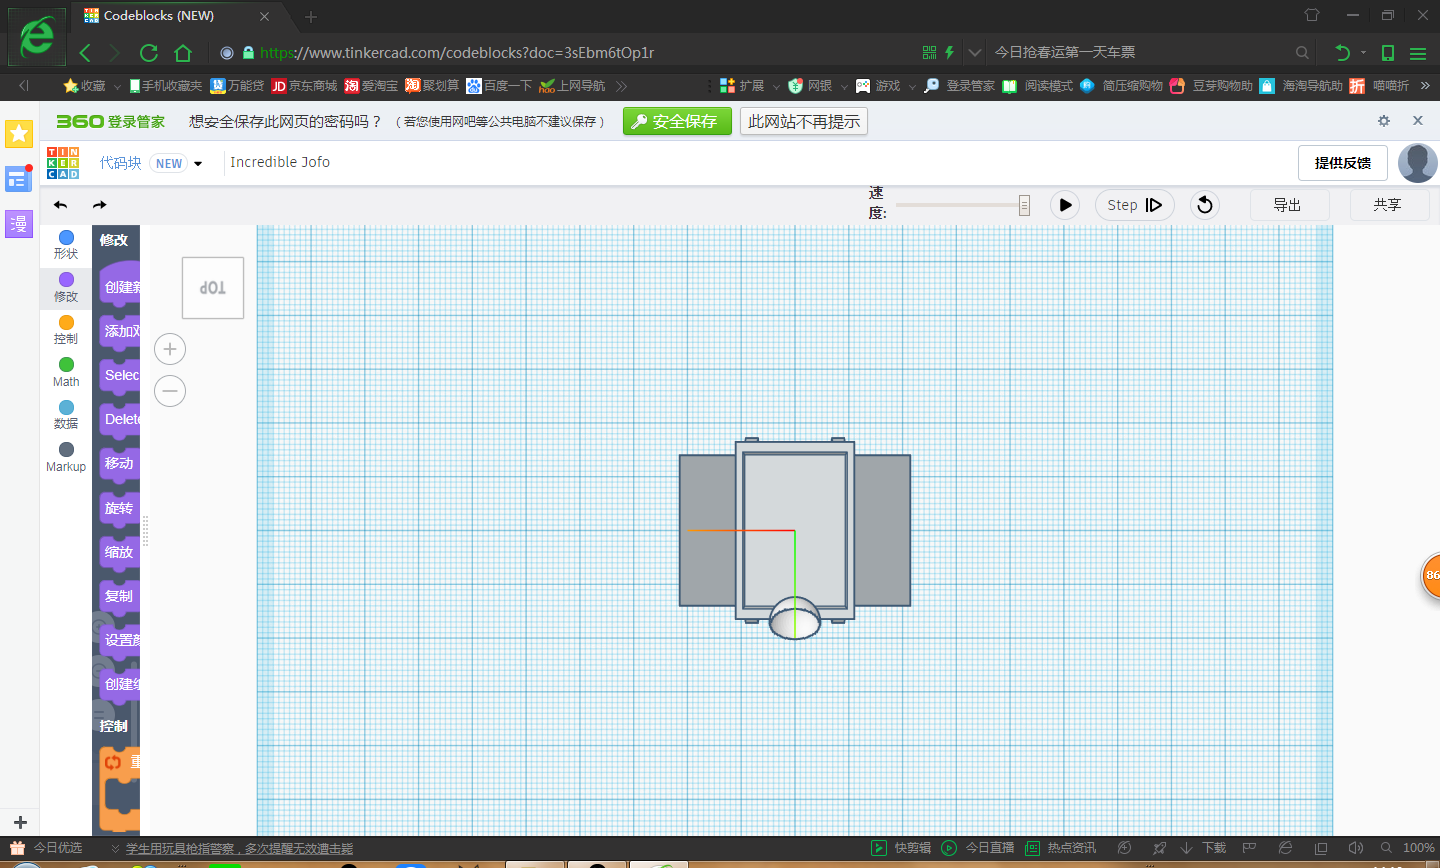1440x868 pixels.
Task: Click the 导出 export button
Action: [x=1288, y=205]
